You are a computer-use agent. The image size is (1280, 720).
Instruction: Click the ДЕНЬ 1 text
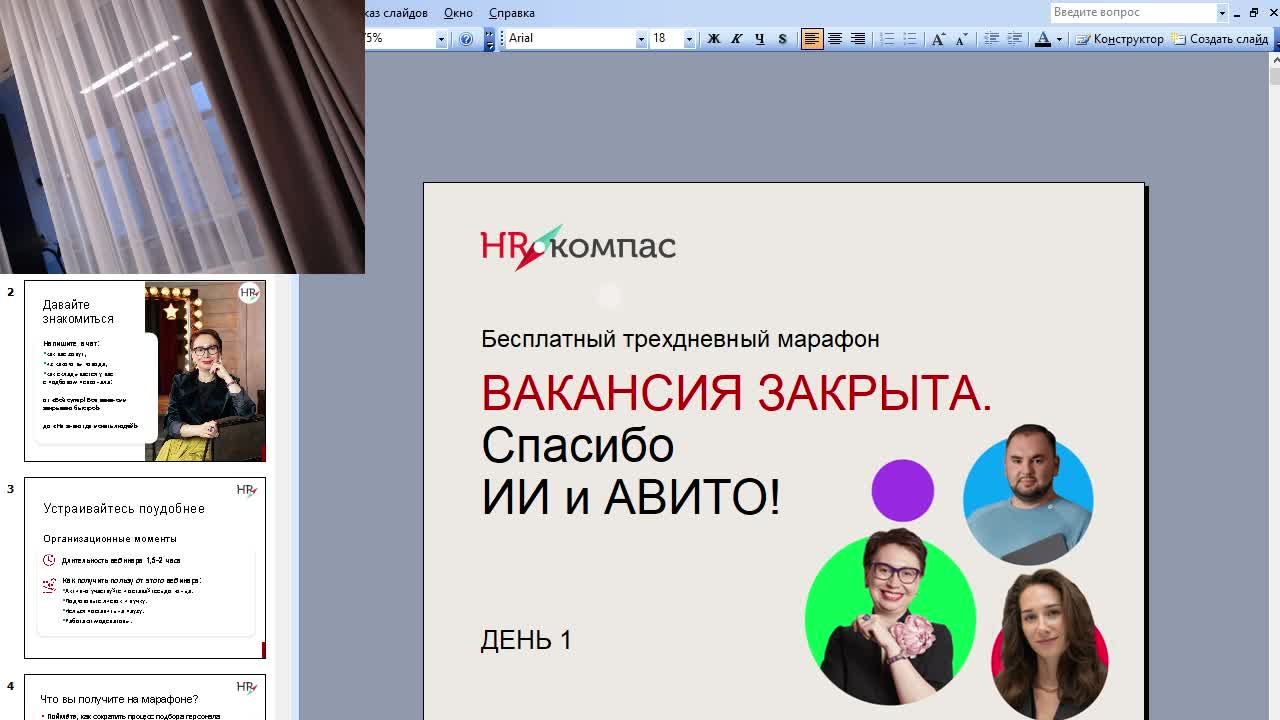tap(526, 640)
